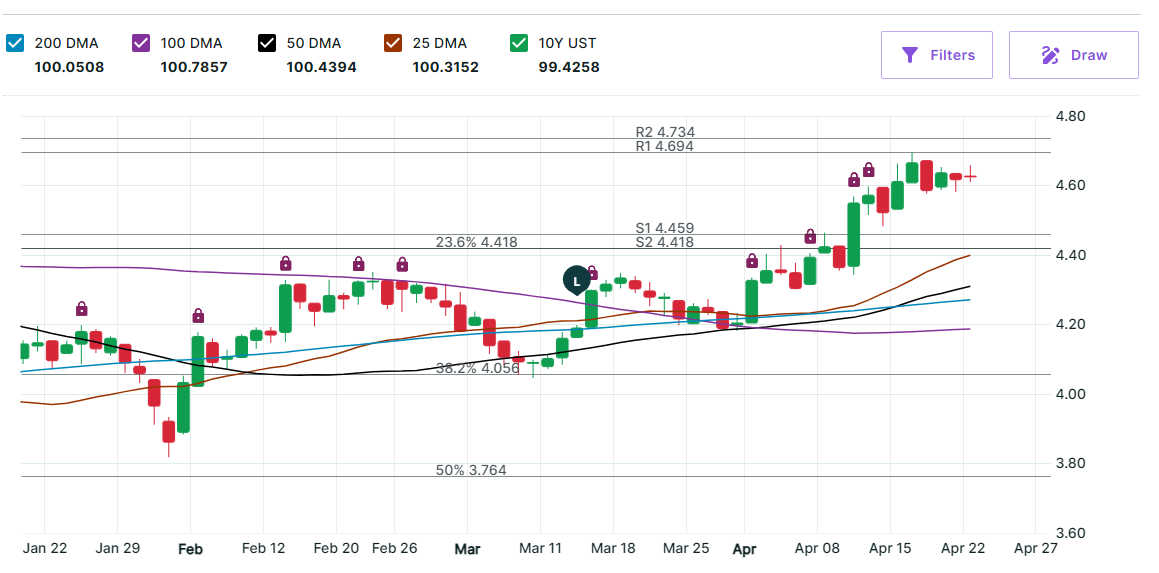Screen dimensions: 1159x573
Task: Click the 4.60 y-axis label
Action: click(x=1072, y=185)
